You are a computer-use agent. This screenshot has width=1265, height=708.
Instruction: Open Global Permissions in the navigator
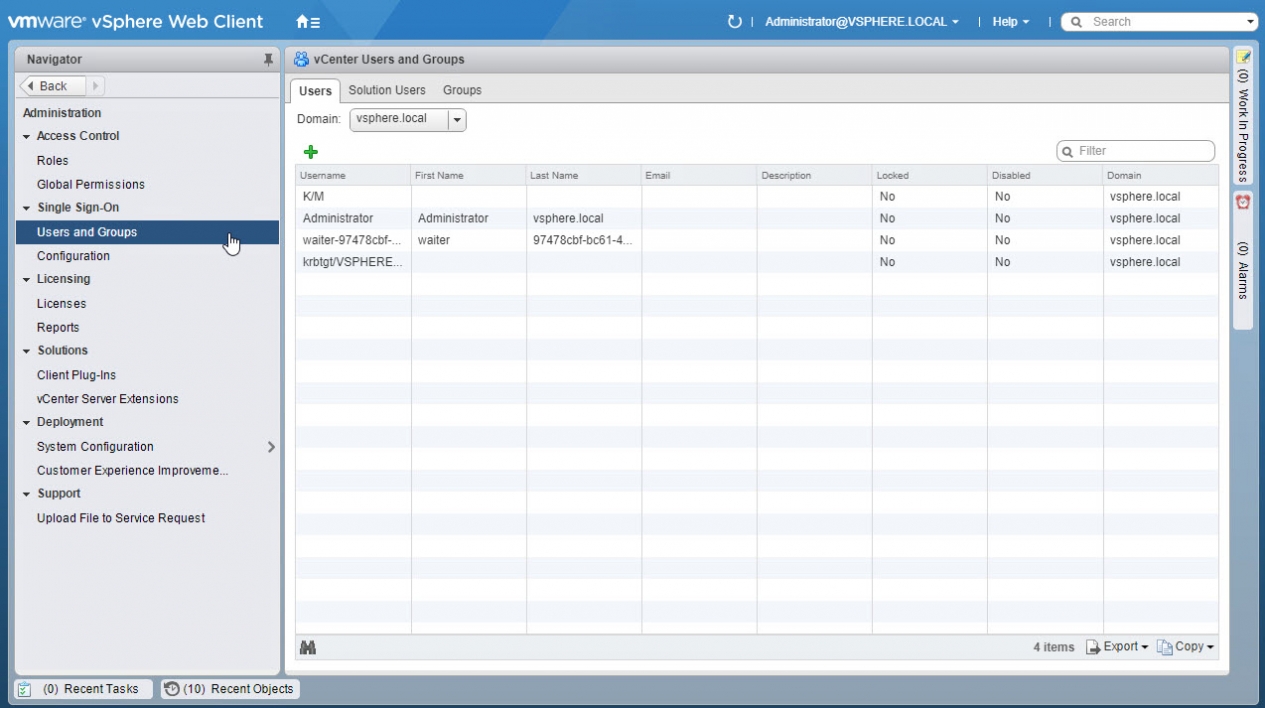pos(91,184)
